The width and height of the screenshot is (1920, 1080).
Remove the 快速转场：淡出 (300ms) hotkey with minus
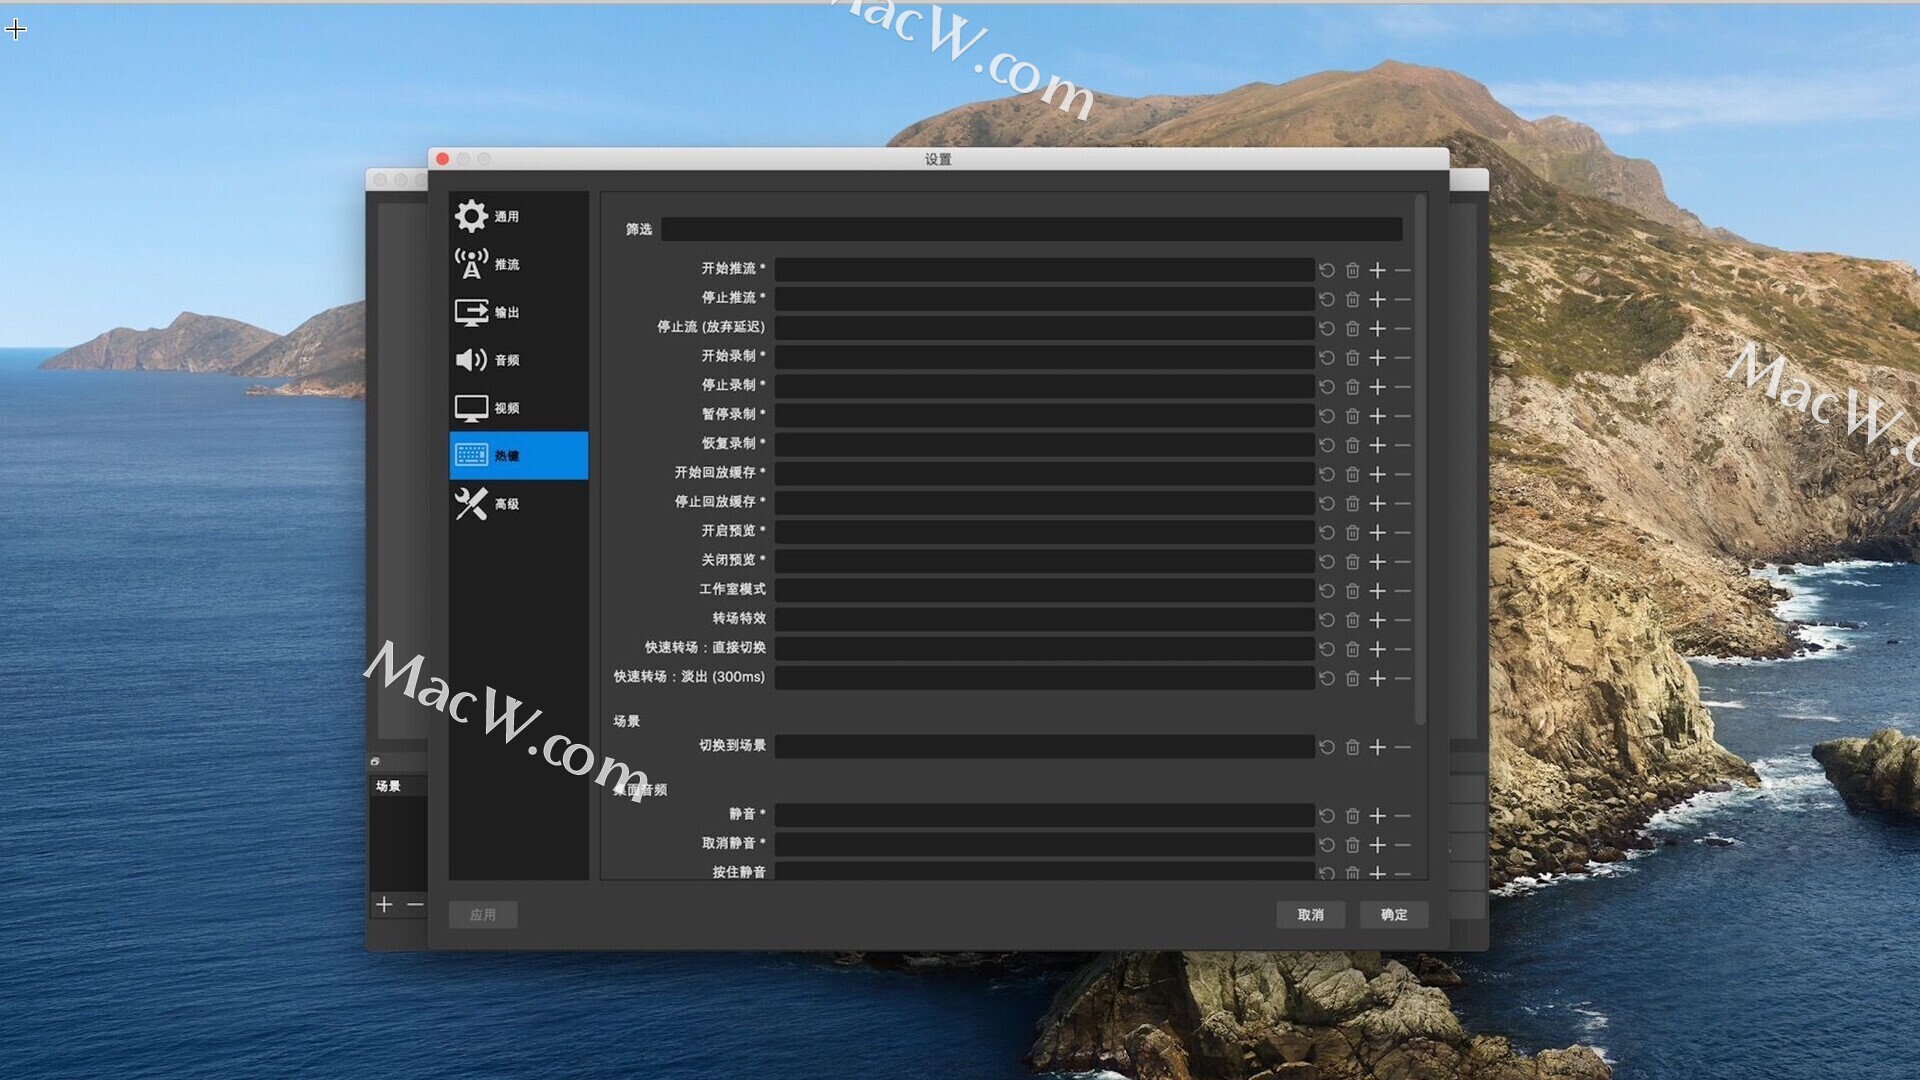coord(1402,678)
